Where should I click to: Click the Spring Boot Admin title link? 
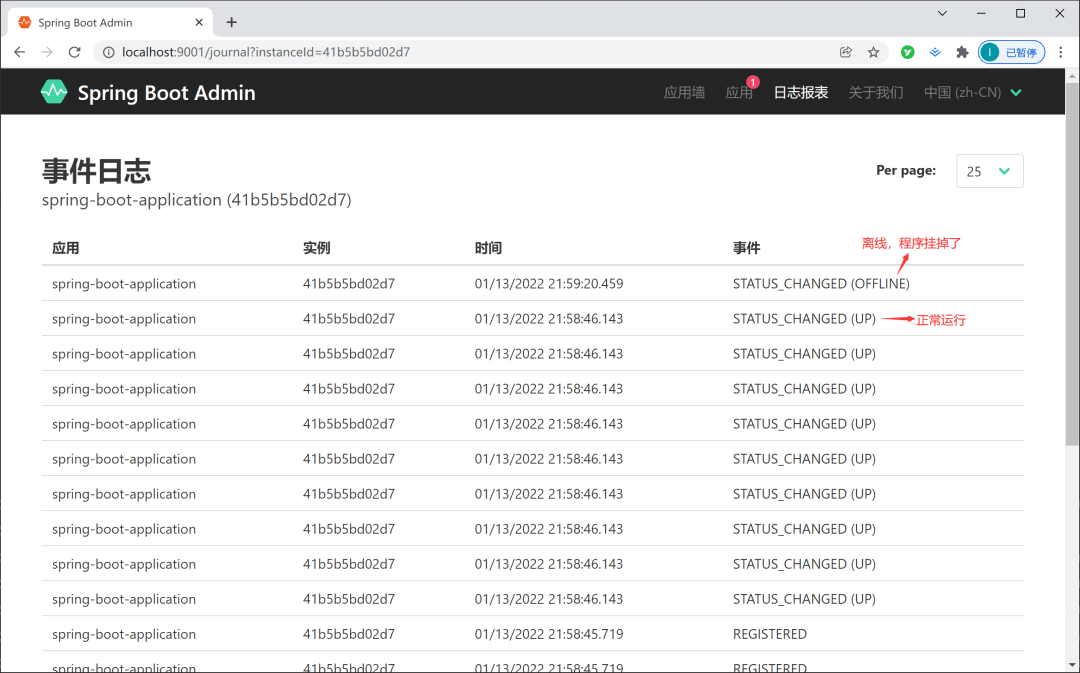click(x=166, y=92)
